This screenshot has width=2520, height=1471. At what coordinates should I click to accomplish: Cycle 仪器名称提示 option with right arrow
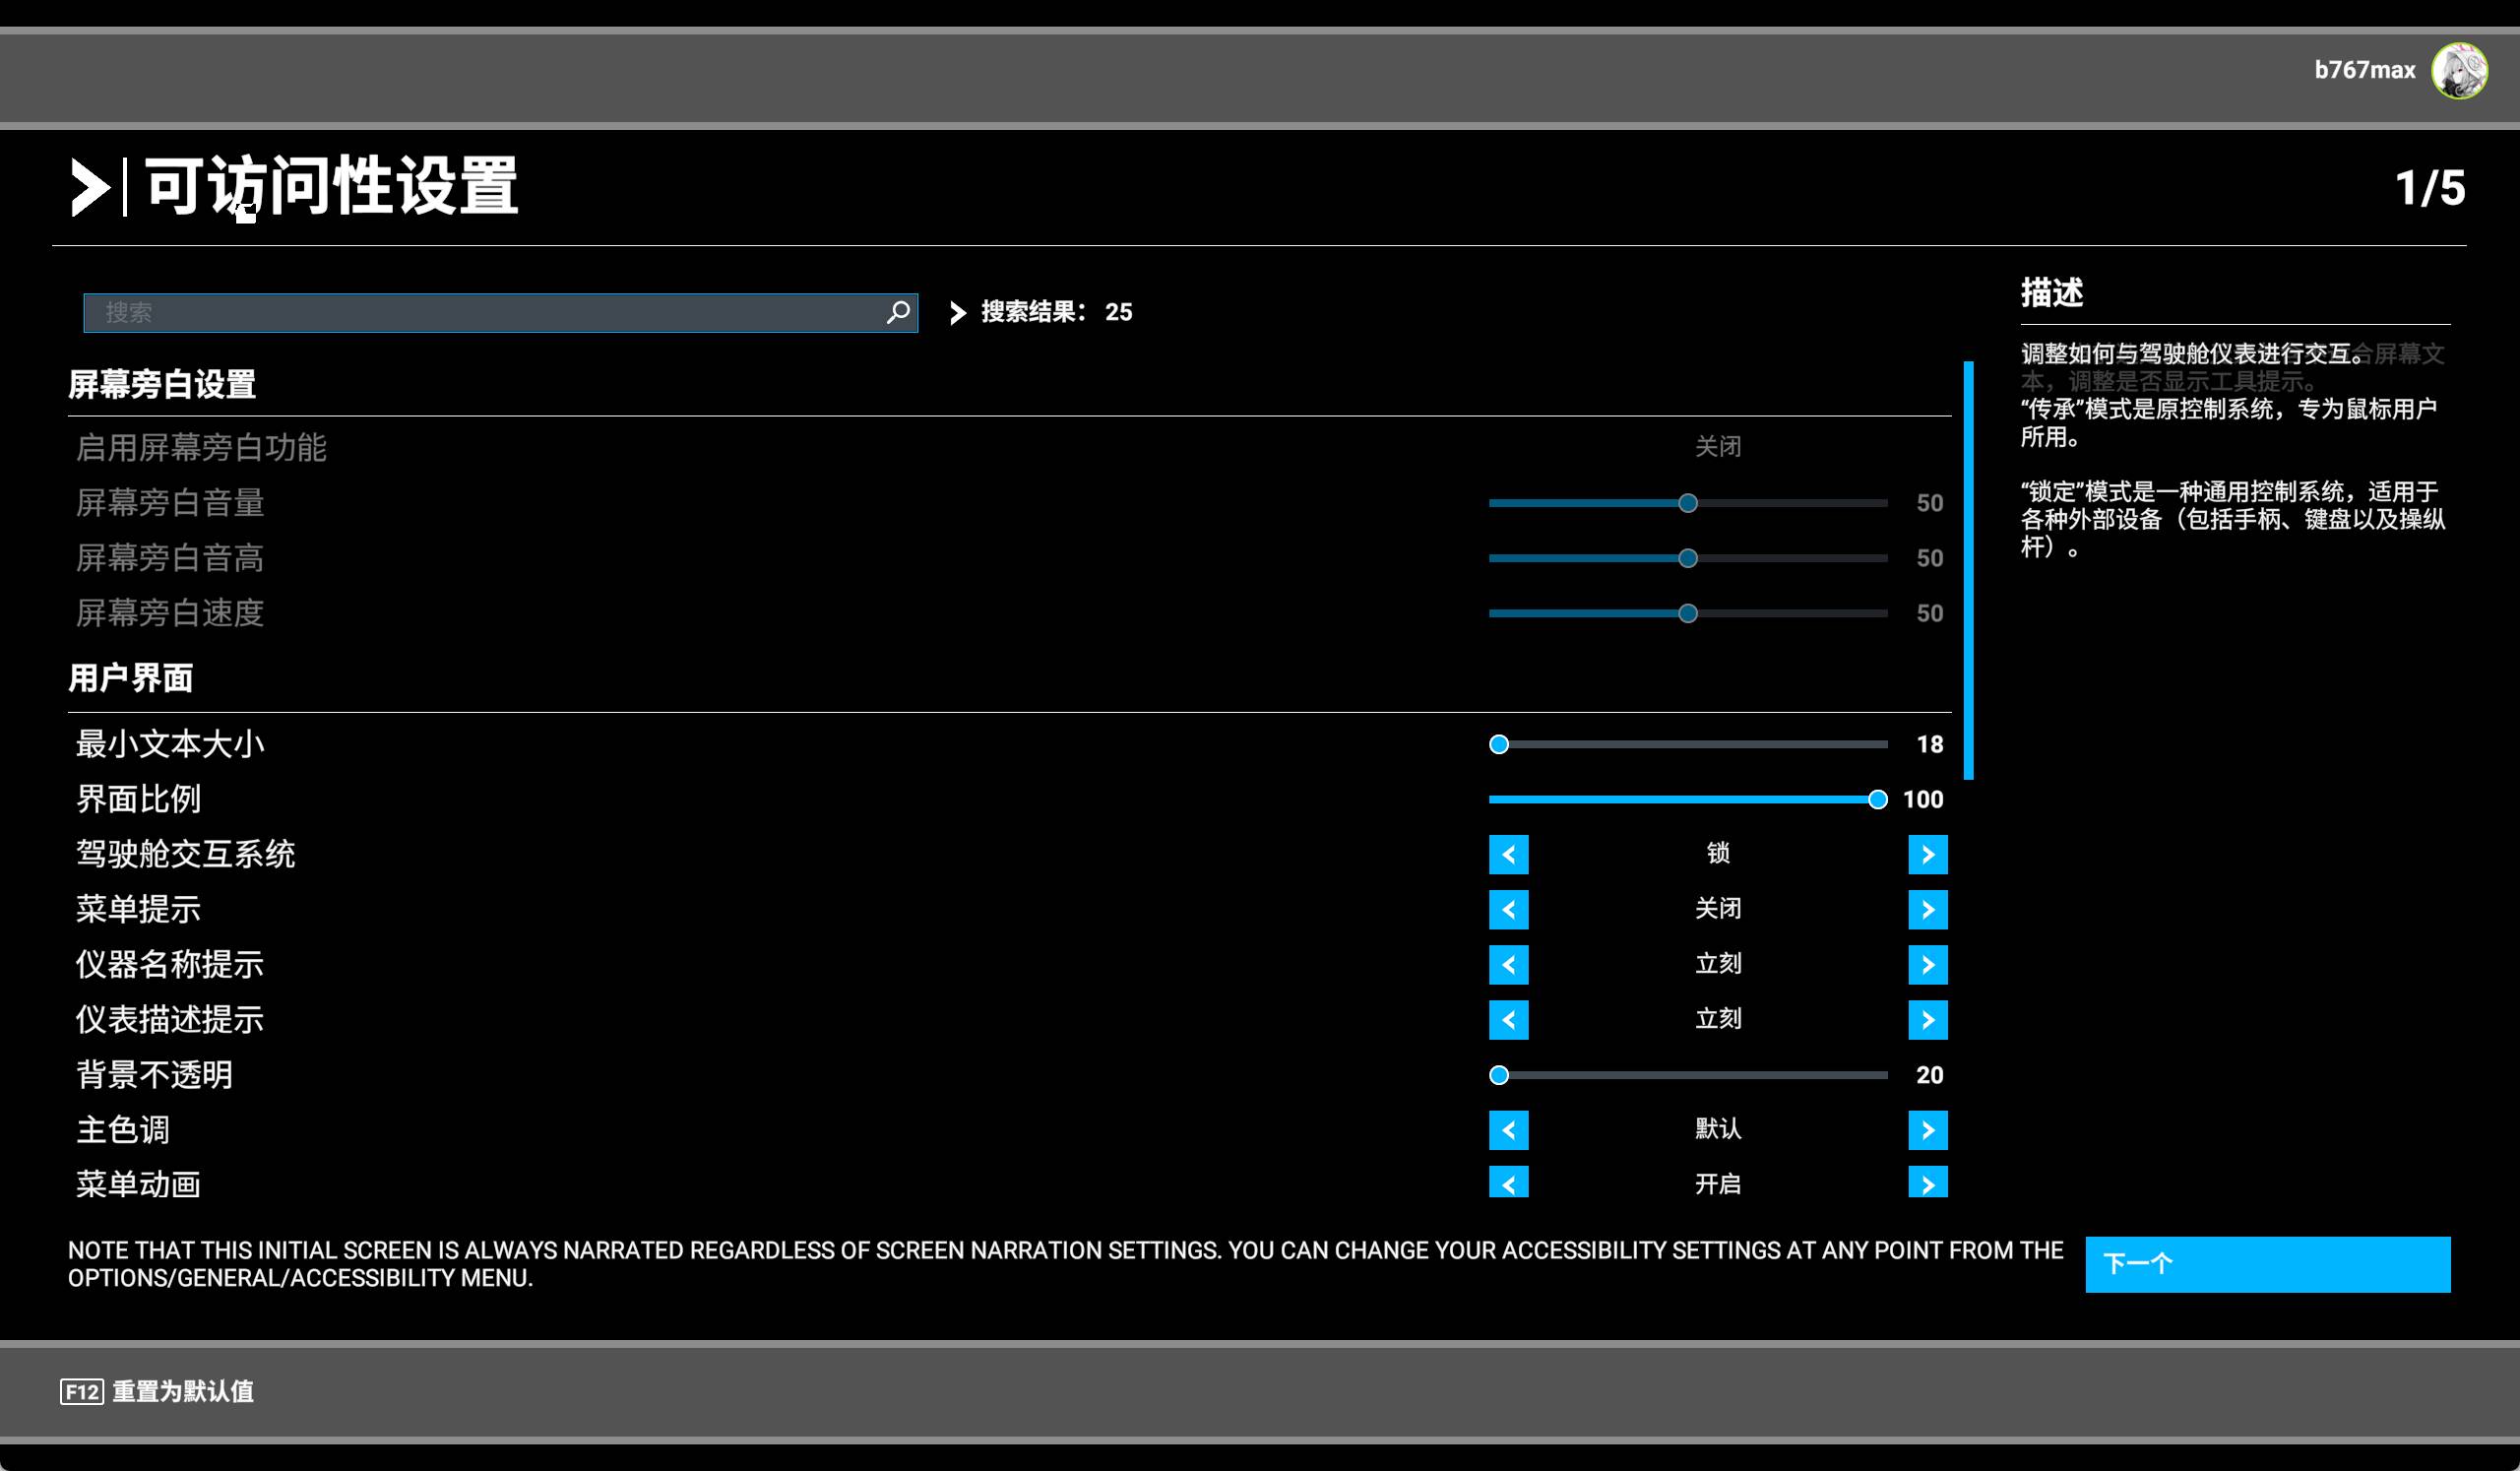tap(1927, 964)
